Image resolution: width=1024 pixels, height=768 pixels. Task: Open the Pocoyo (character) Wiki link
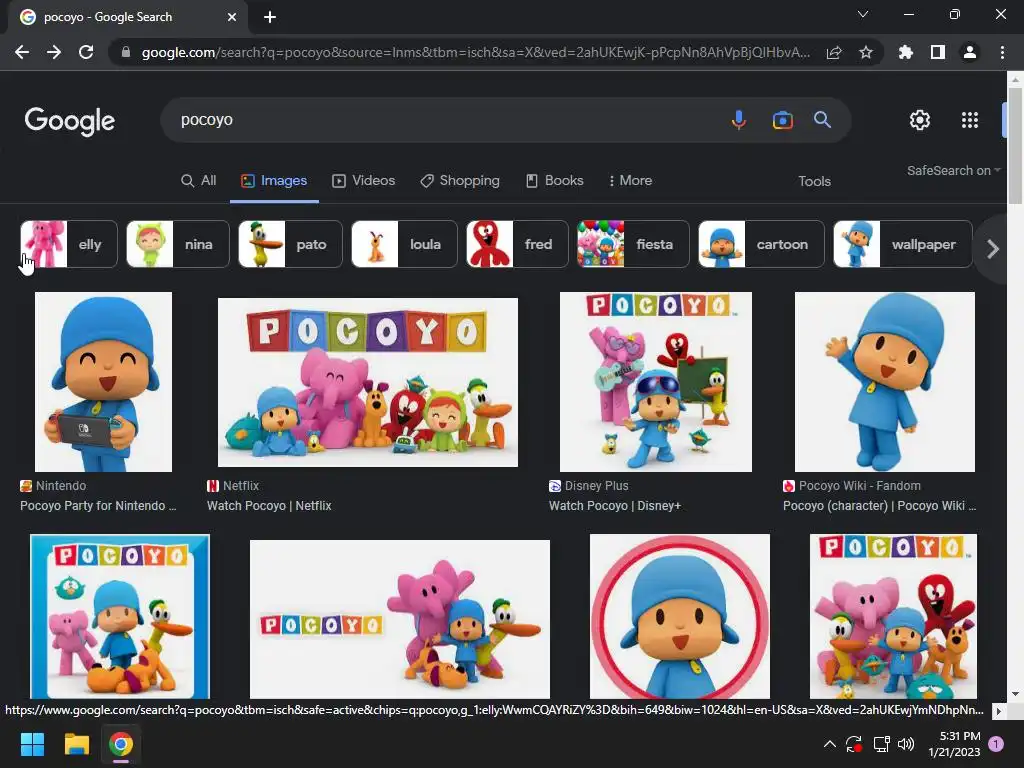point(880,505)
